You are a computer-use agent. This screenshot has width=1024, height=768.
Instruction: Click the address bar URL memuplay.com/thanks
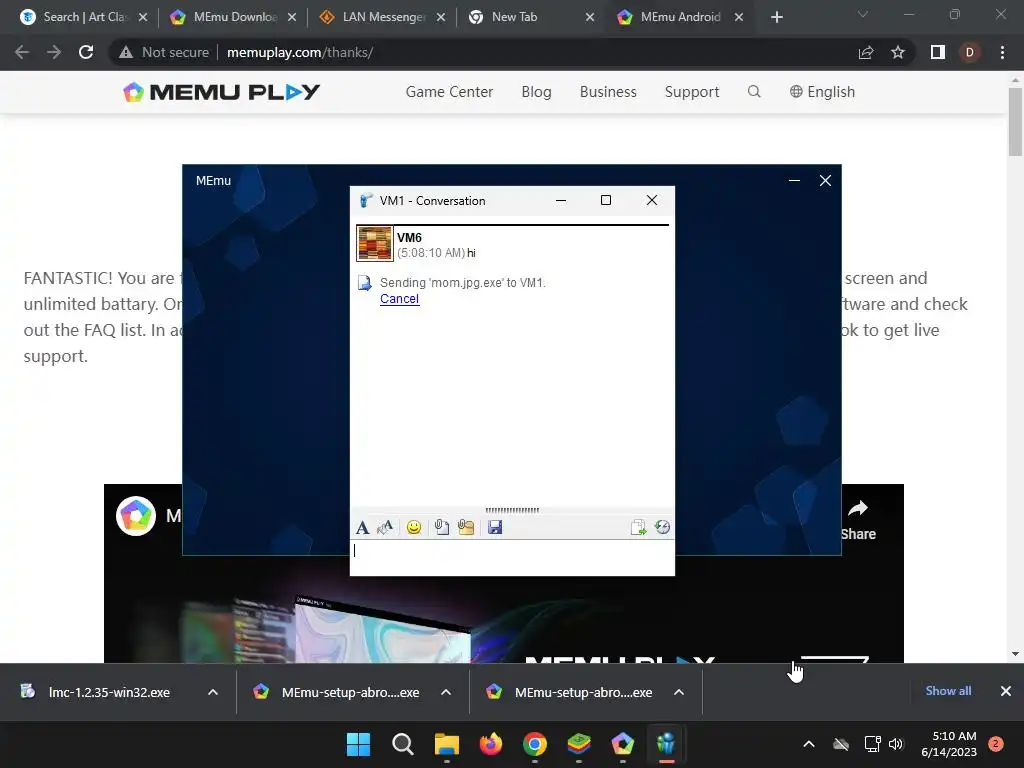pyautogui.click(x=300, y=52)
